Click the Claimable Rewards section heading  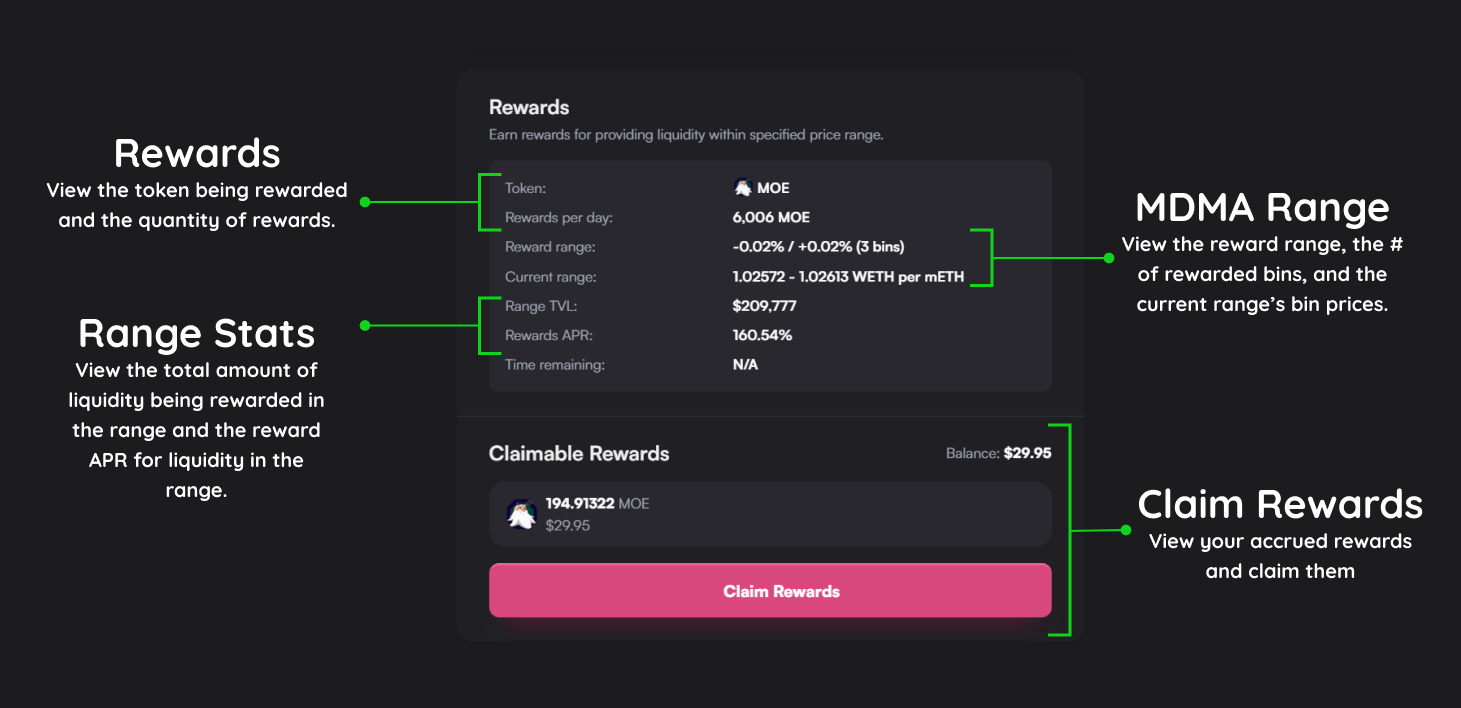coord(579,453)
